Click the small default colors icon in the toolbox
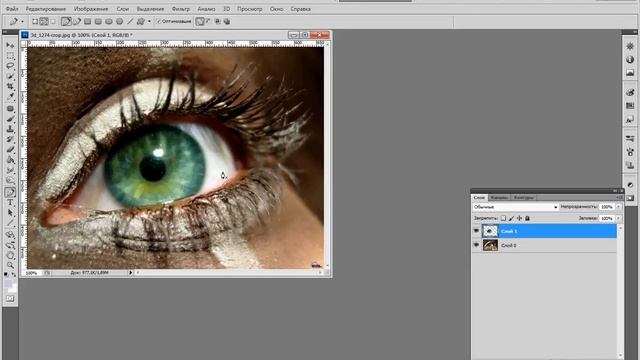Viewport: 640px width, 360px height. 6,275
